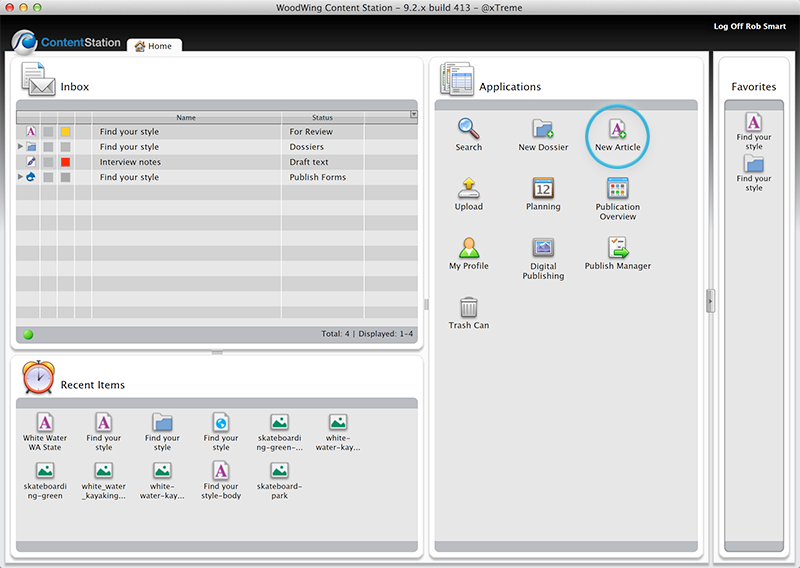Open the Inbox column options dropdown
The height and width of the screenshot is (568, 800).
(x=414, y=114)
